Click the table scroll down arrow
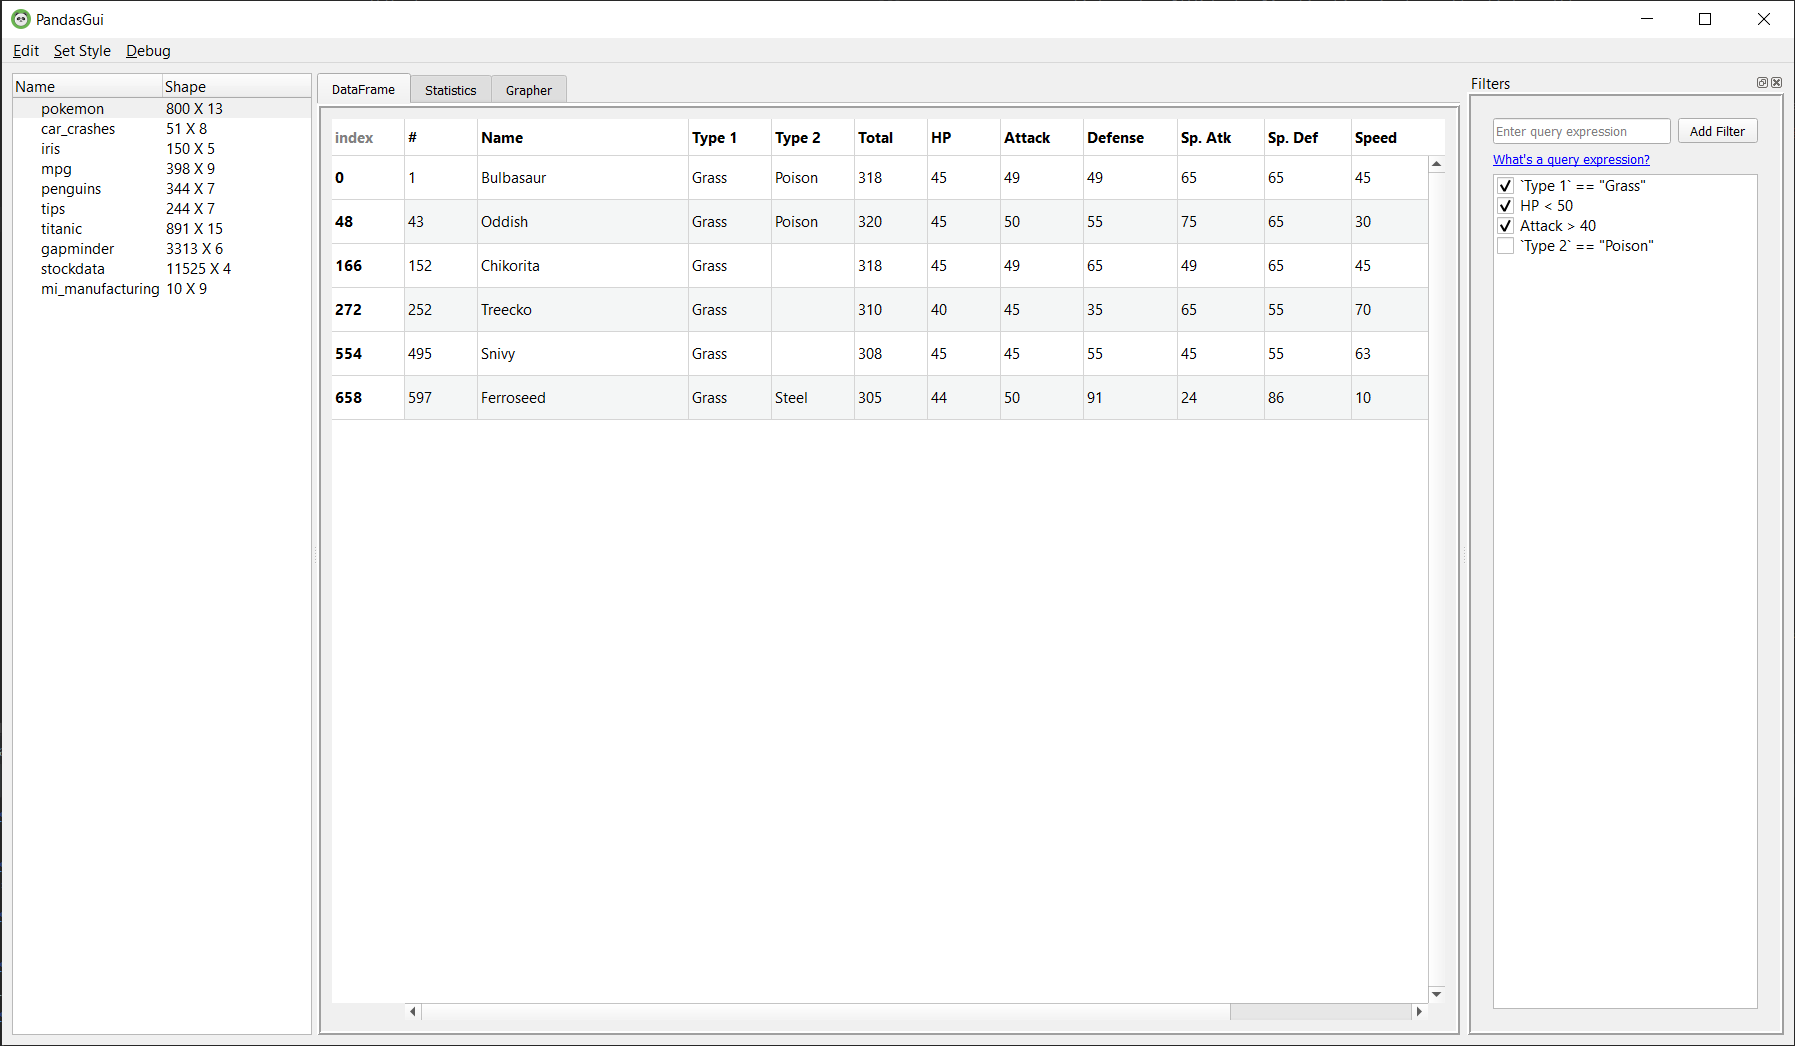 1437,994
